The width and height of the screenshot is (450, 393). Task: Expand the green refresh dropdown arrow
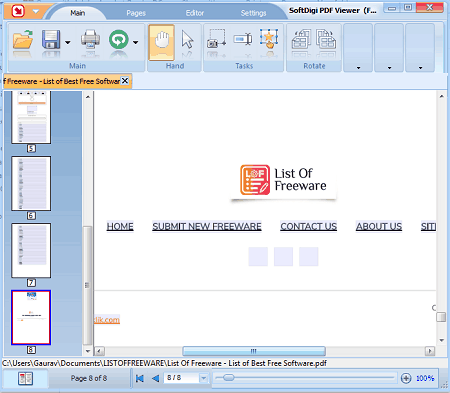136,42
